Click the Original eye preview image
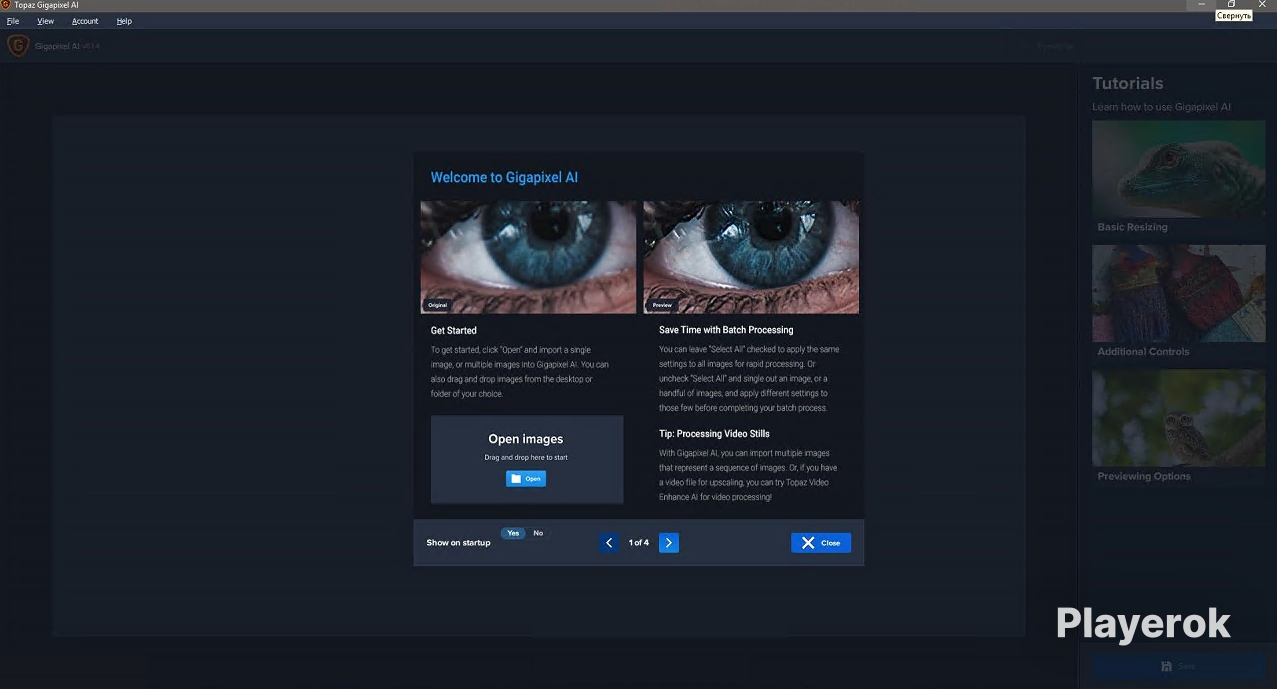The image size is (1277, 689). point(528,257)
